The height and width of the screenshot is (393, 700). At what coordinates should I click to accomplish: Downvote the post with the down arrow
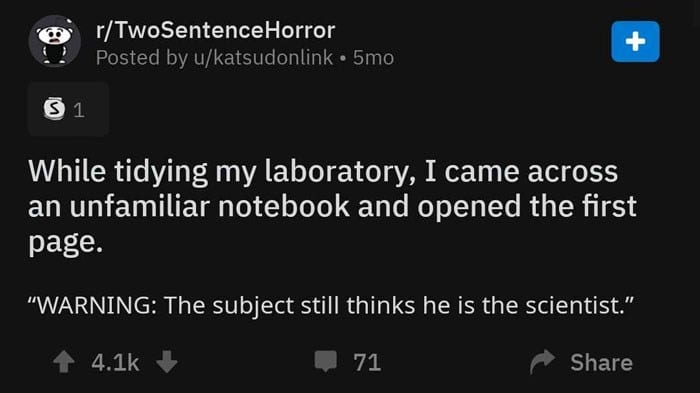(167, 362)
